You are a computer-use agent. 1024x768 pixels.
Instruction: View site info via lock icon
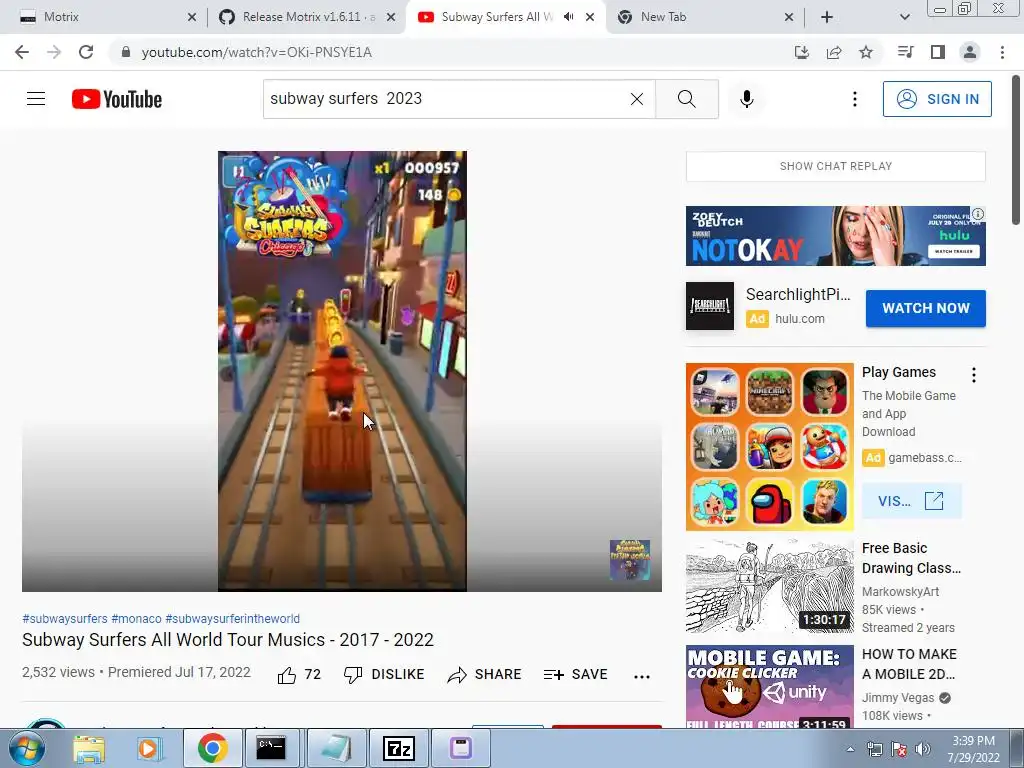coord(126,52)
